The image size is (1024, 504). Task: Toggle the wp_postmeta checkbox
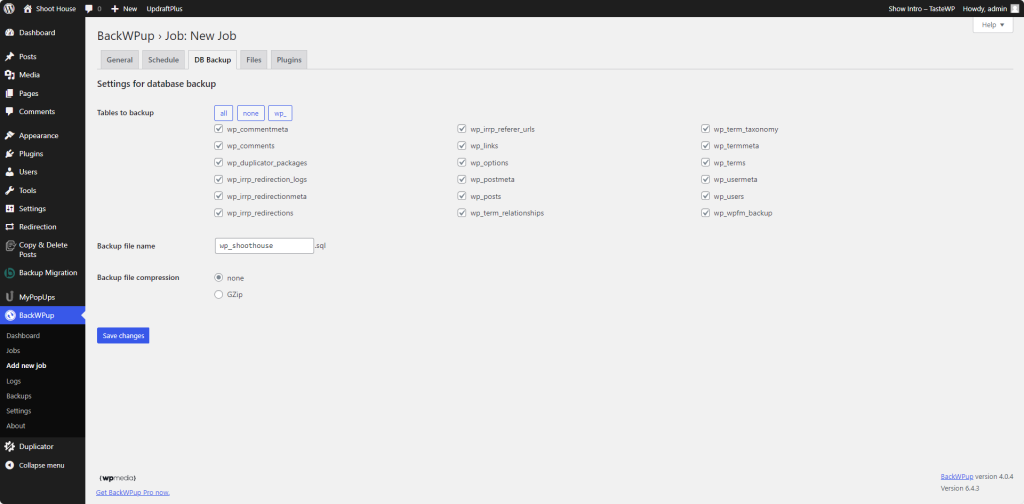coord(462,179)
